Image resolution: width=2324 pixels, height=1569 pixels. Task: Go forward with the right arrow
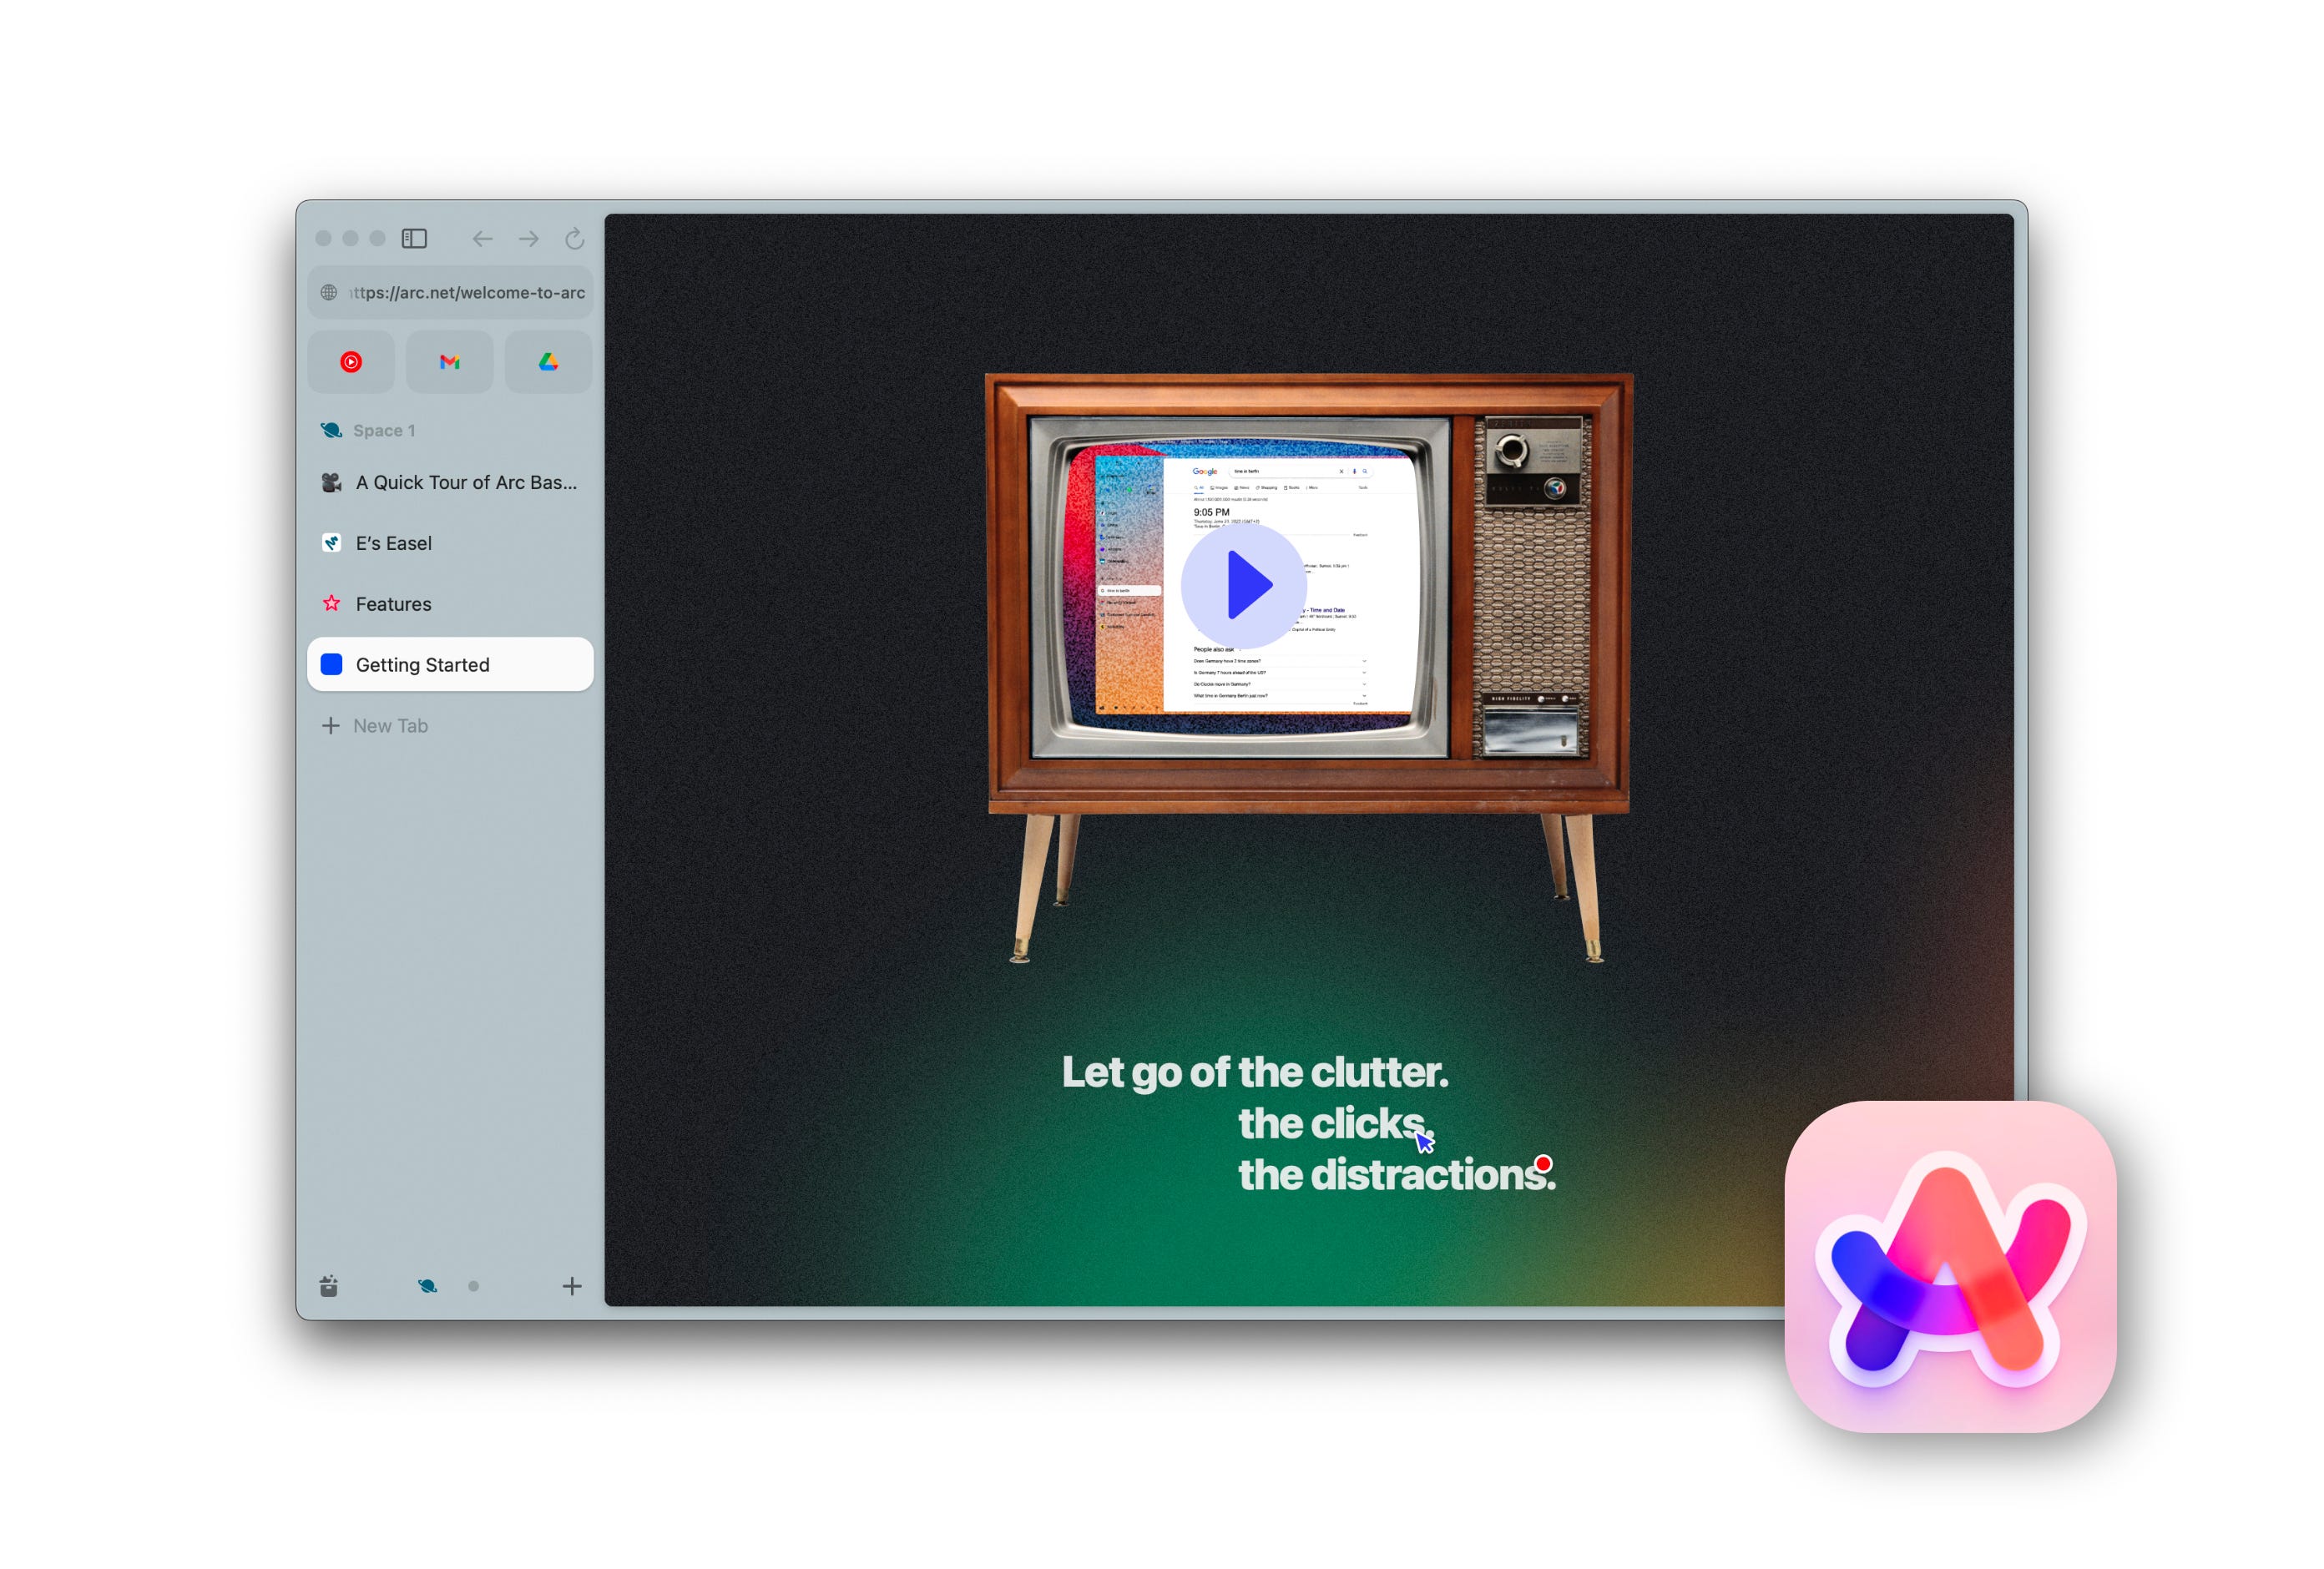529,238
